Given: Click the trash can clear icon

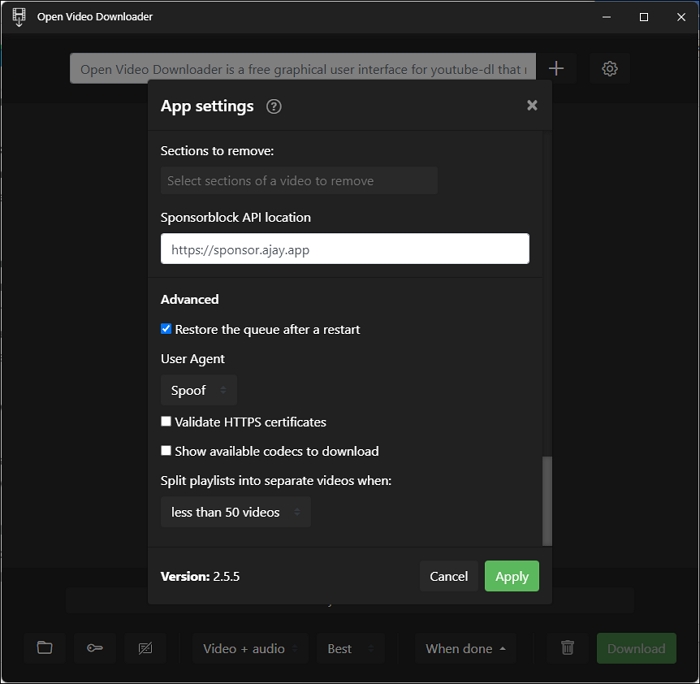Looking at the screenshot, I should click(x=567, y=647).
